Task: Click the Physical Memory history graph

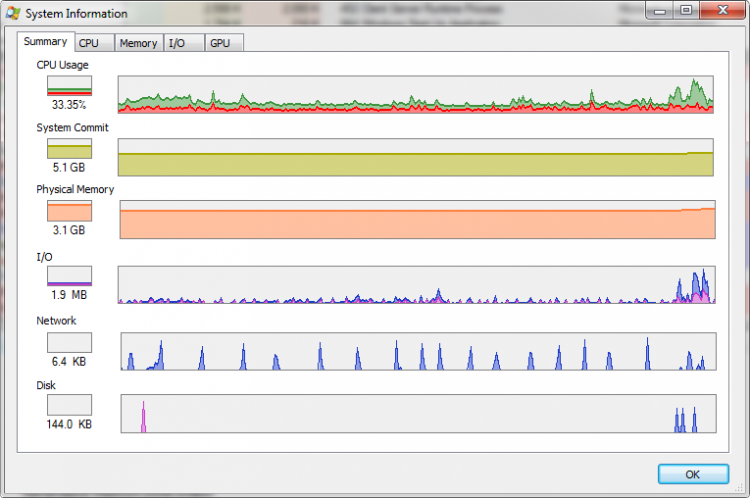Action: coord(418,220)
